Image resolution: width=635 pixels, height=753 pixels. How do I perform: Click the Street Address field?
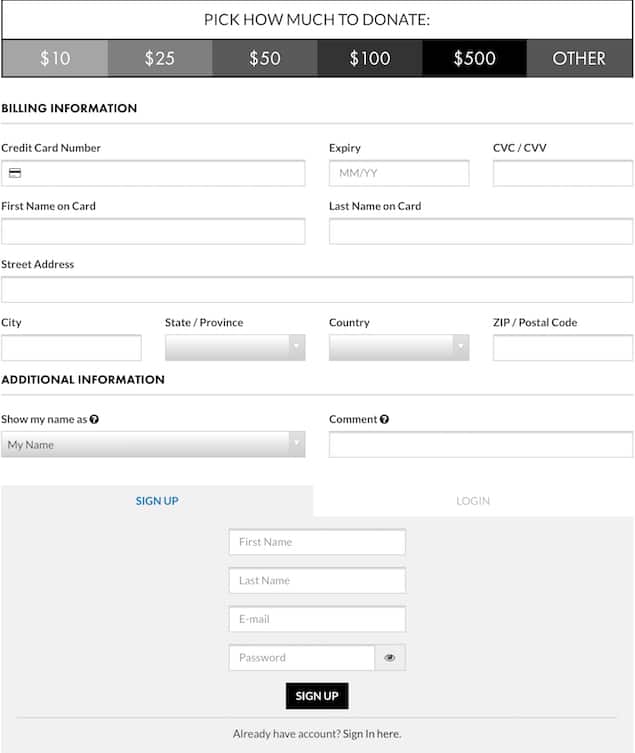317,290
